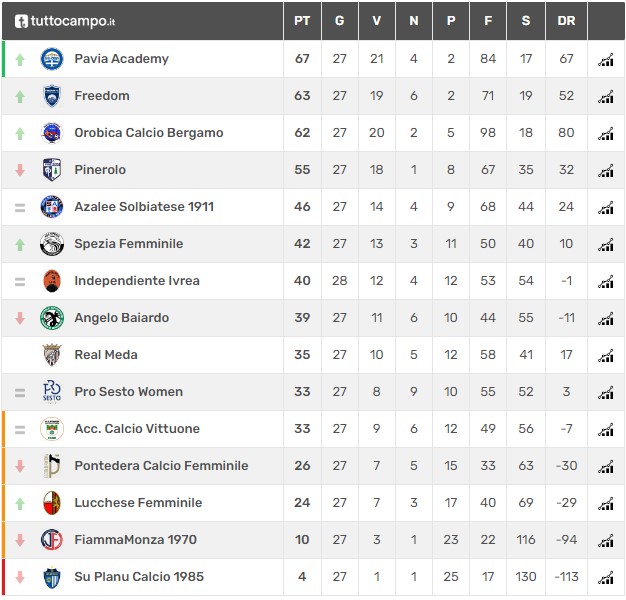Open the Pontedera Calcio Femminile team link
The height and width of the screenshot is (600, 626).
tap(161, 466)
